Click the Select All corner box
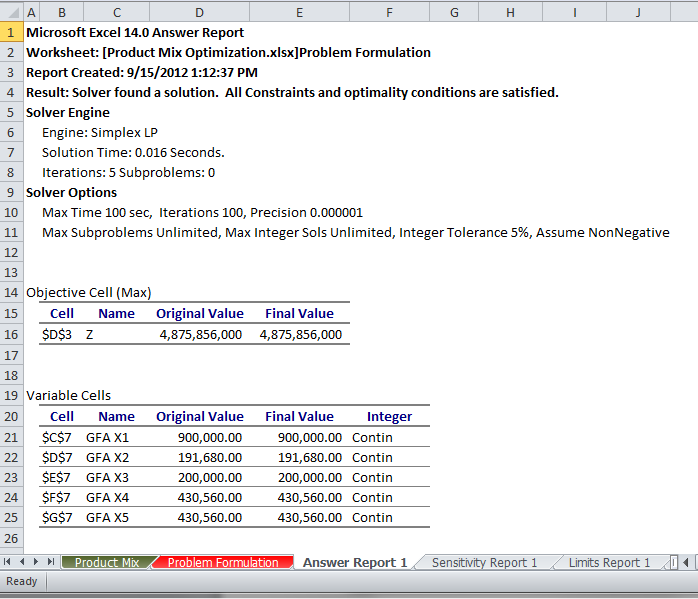The image size is (698, 599). [10, 12]
